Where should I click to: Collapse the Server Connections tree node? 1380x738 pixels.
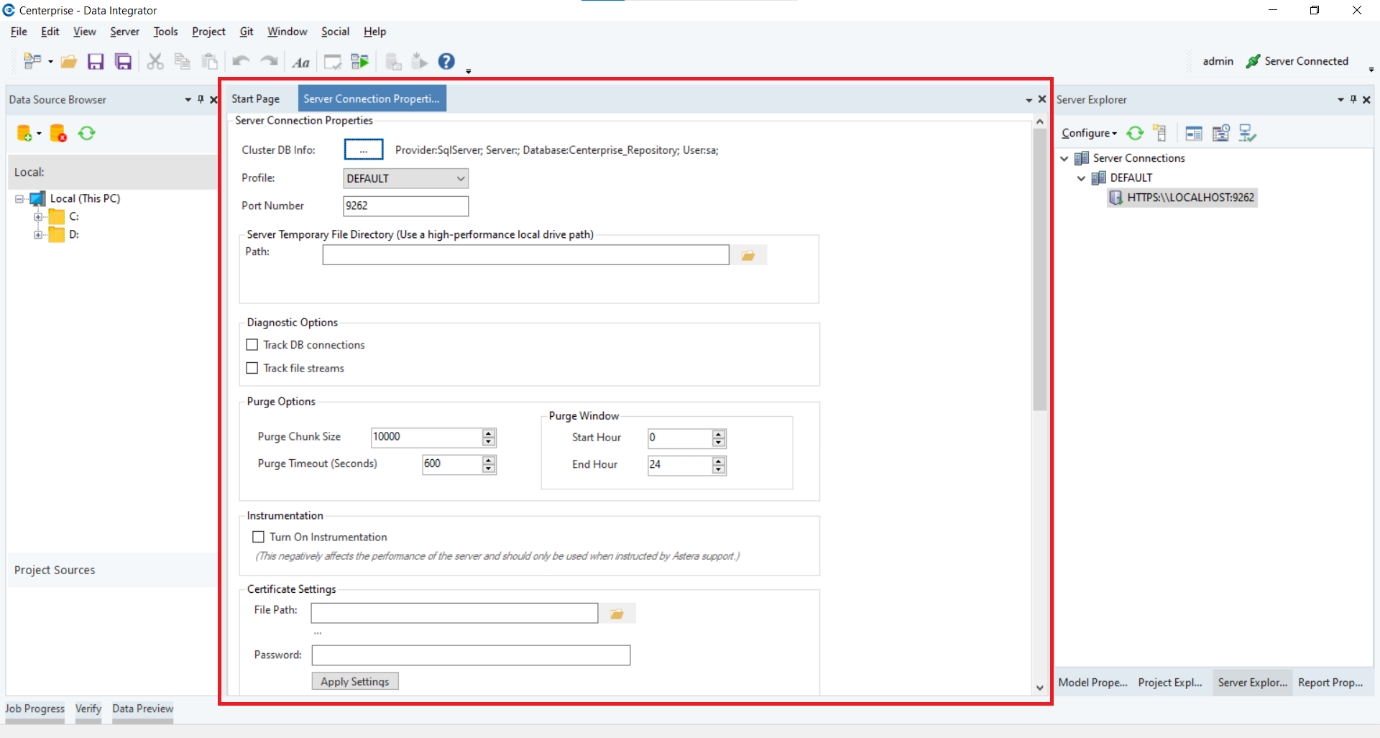click(x=1064, y=158)
